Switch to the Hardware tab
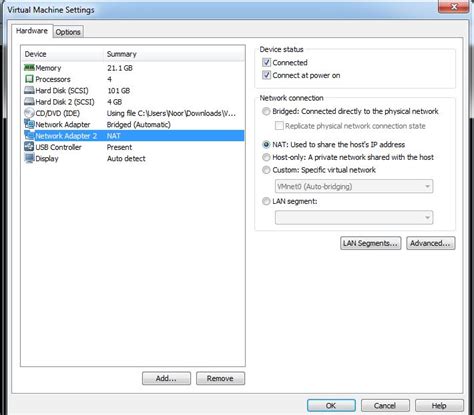Screen dimensions: 474x415 [32, 31]
